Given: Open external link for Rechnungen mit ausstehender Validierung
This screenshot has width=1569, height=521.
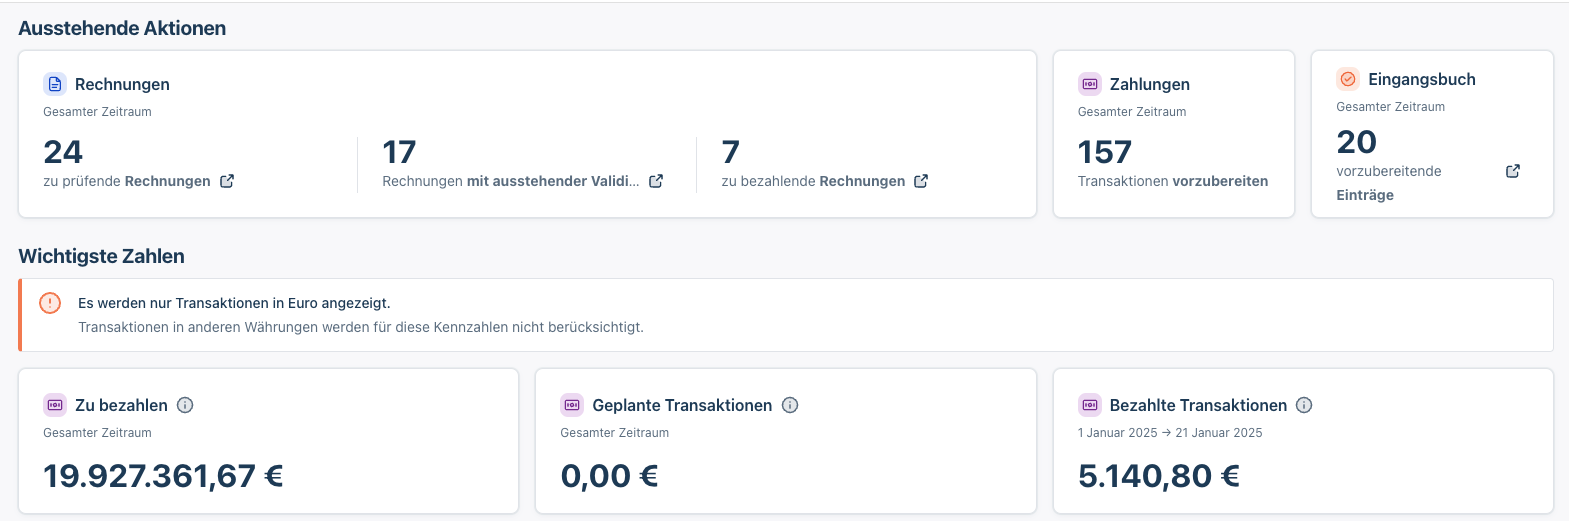Looking at the screenshot, I should 656,181.
